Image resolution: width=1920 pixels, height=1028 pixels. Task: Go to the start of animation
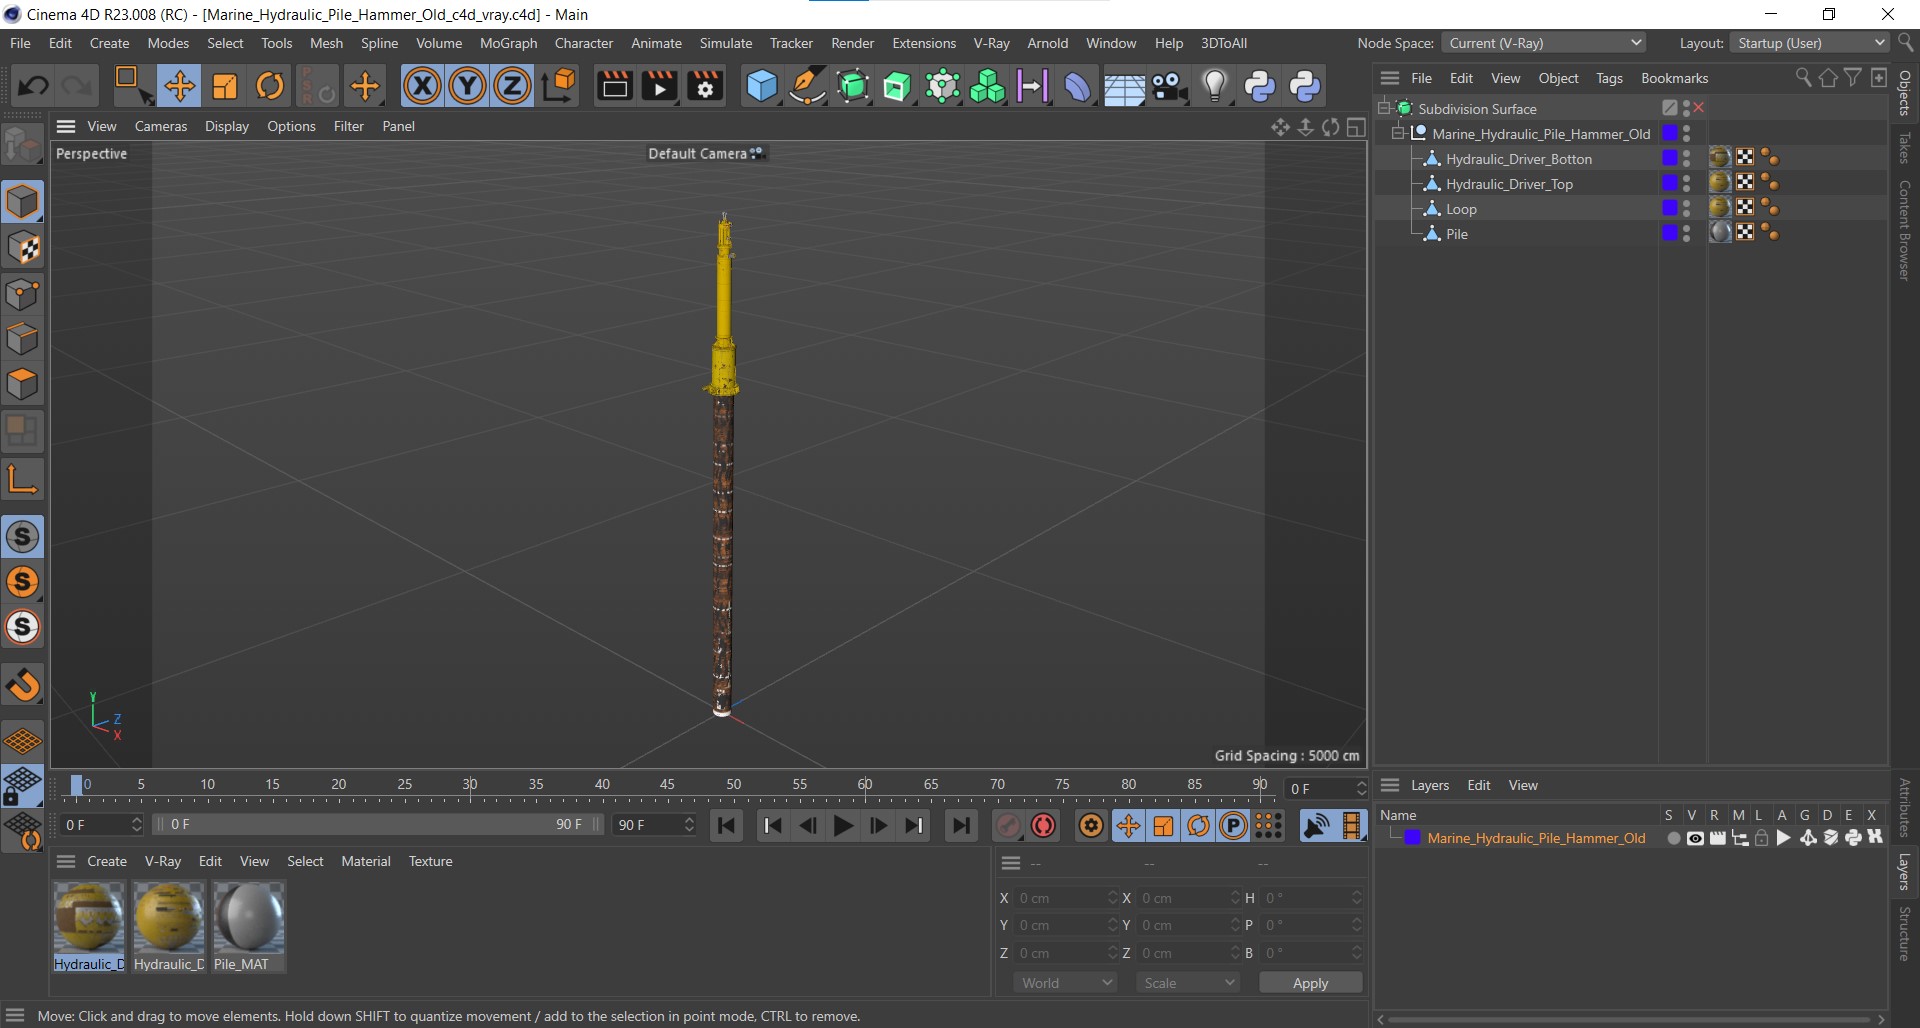tap(727, 826)
